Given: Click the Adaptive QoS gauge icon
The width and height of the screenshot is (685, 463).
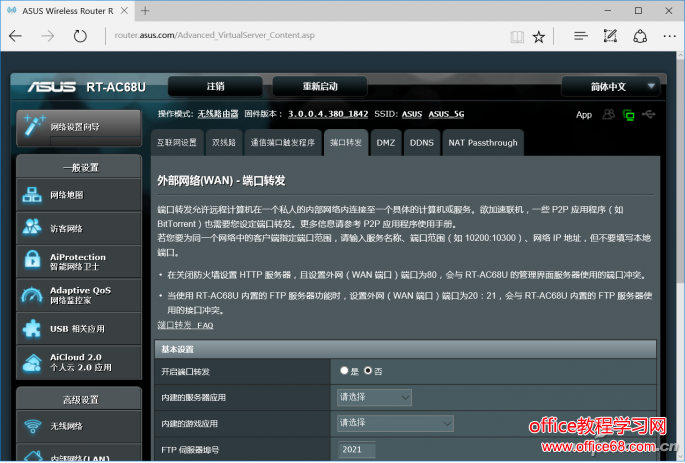Looking at the screenshot, I should click(32, 295).
